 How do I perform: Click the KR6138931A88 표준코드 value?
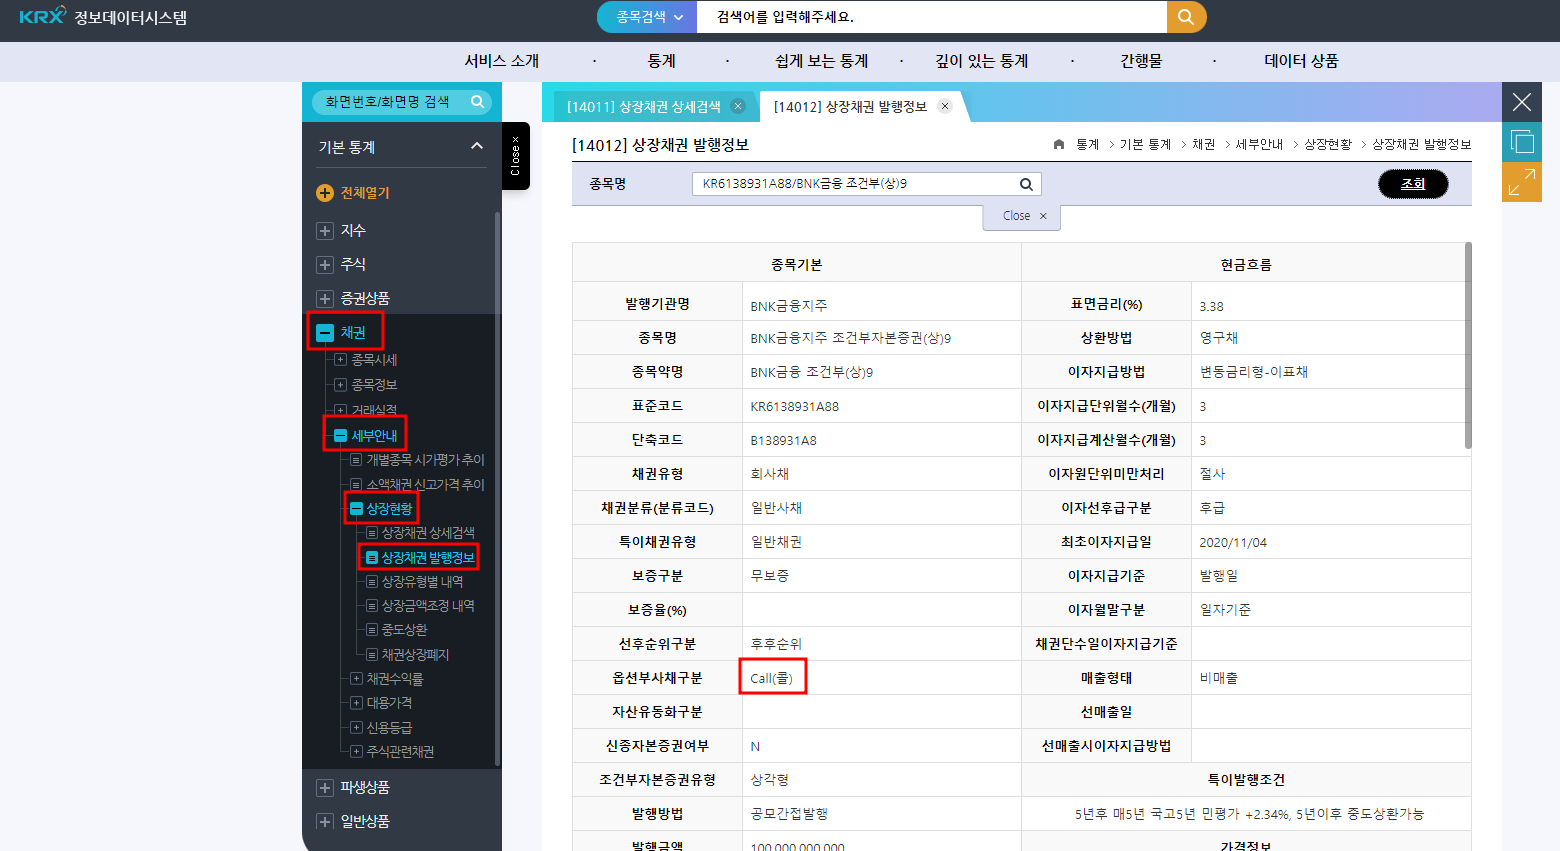click(x=795, y=406)
